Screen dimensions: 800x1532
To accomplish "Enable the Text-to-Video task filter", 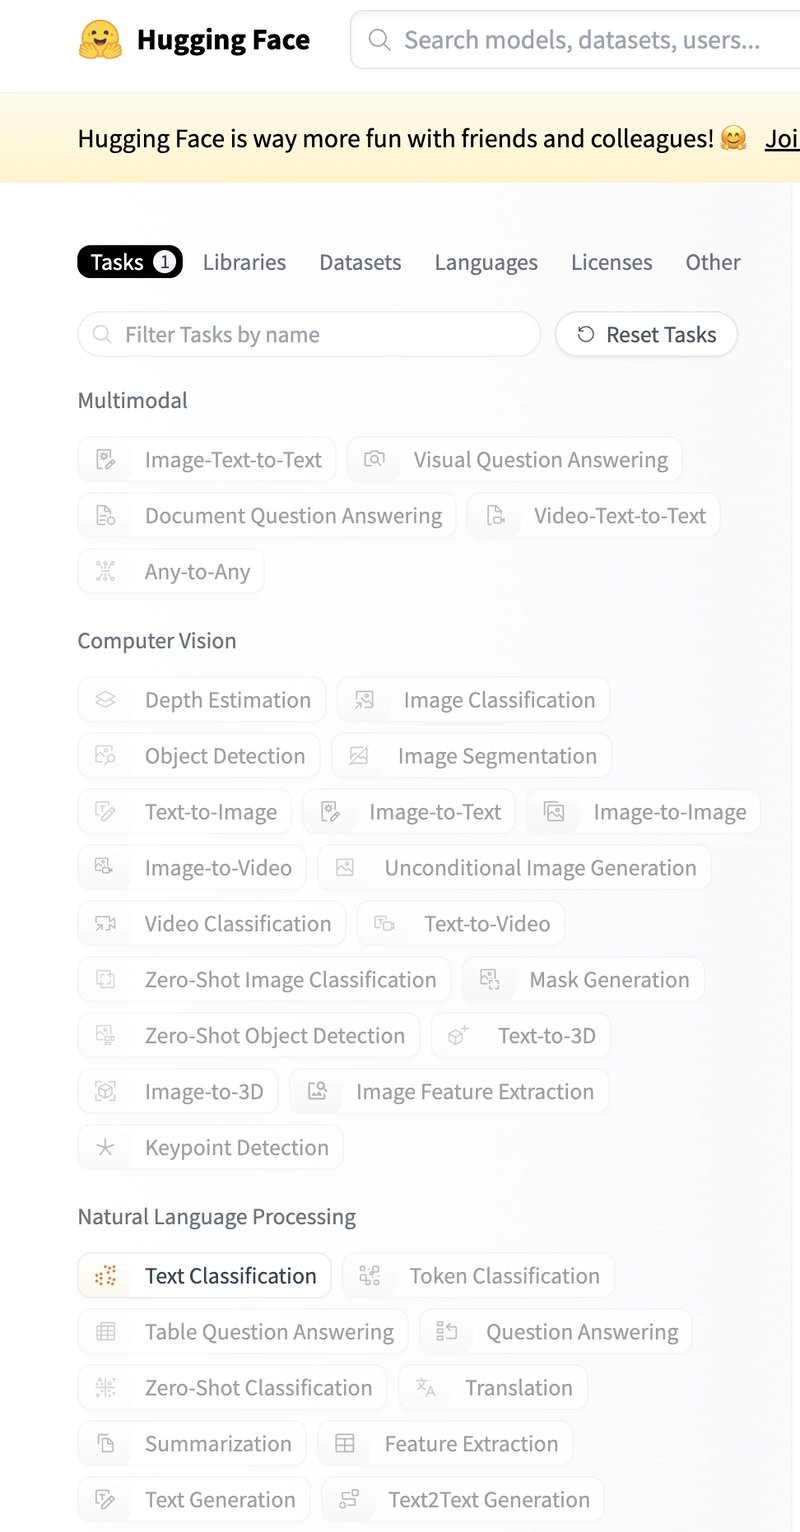I will pyautogui.click(x=461, y=924).
